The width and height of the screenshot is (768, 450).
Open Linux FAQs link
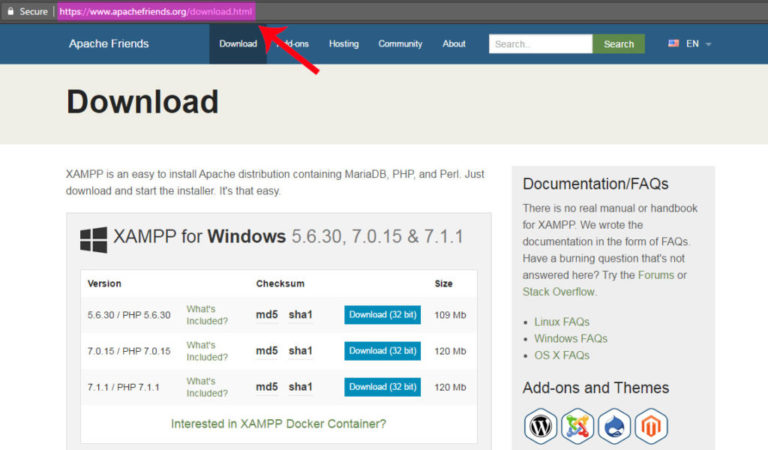562,322
